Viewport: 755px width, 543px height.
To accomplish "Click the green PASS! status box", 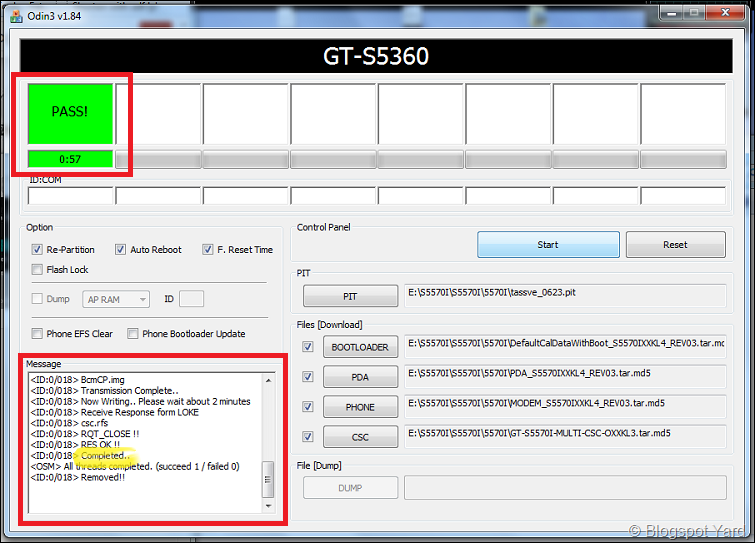I will (x=70, y=114).
